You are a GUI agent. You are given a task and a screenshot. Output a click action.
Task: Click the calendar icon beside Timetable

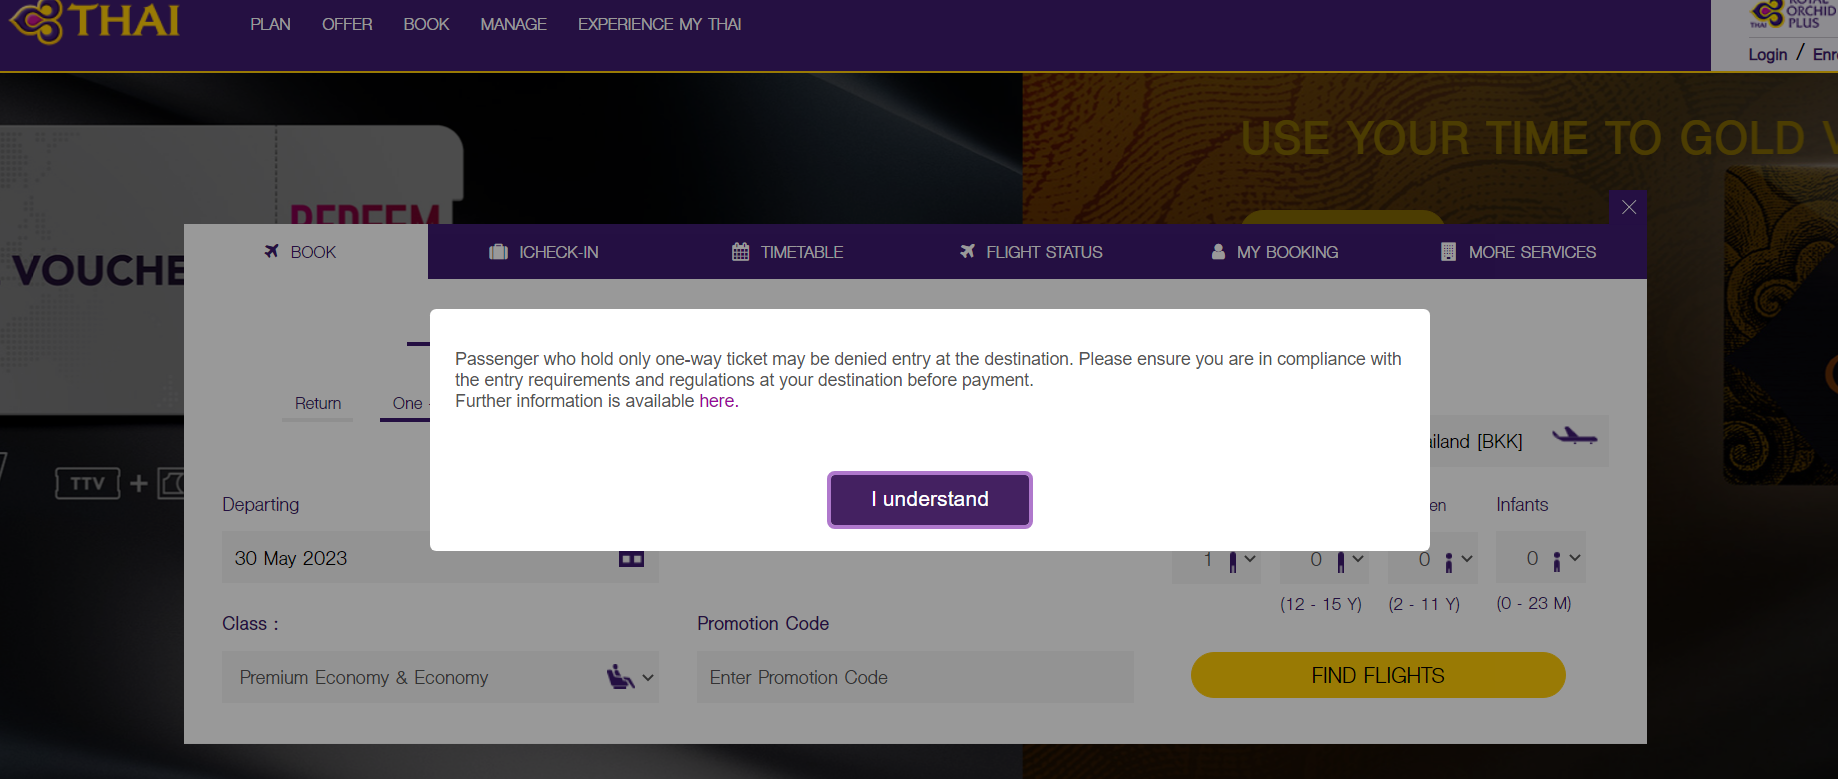(x=740, y=252)
